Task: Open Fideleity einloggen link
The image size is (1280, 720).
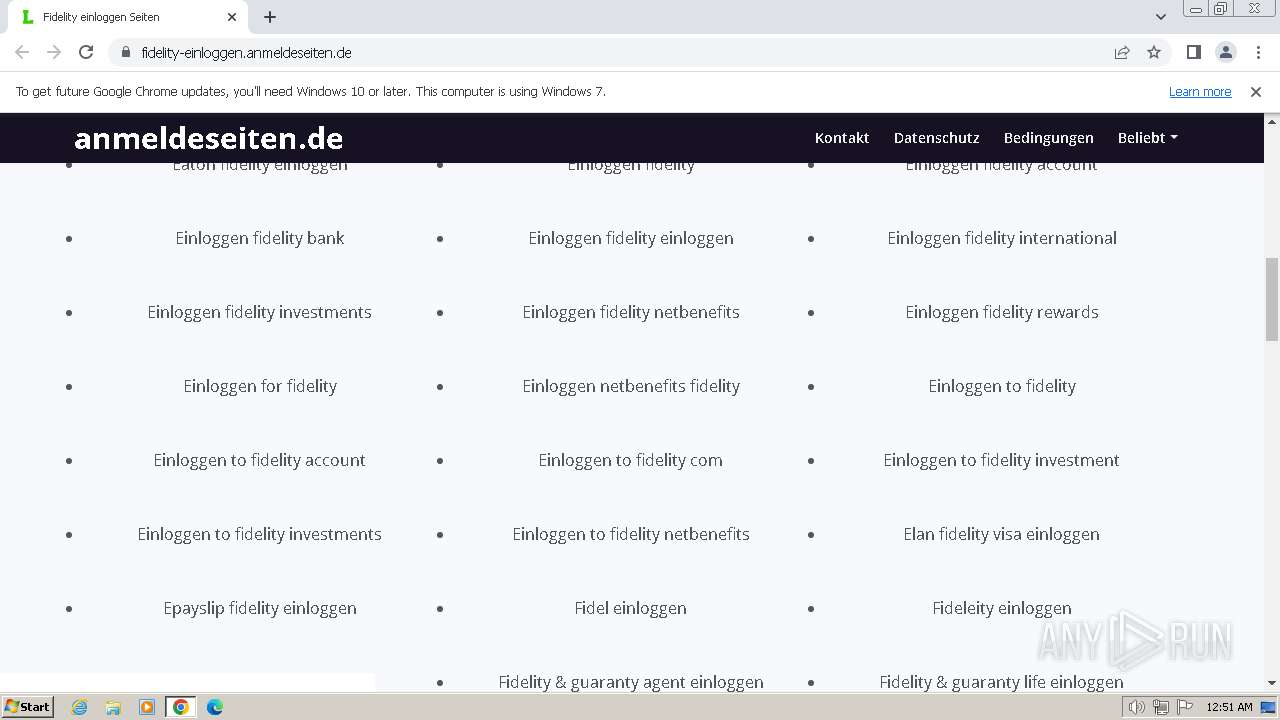Action: 1002,608
